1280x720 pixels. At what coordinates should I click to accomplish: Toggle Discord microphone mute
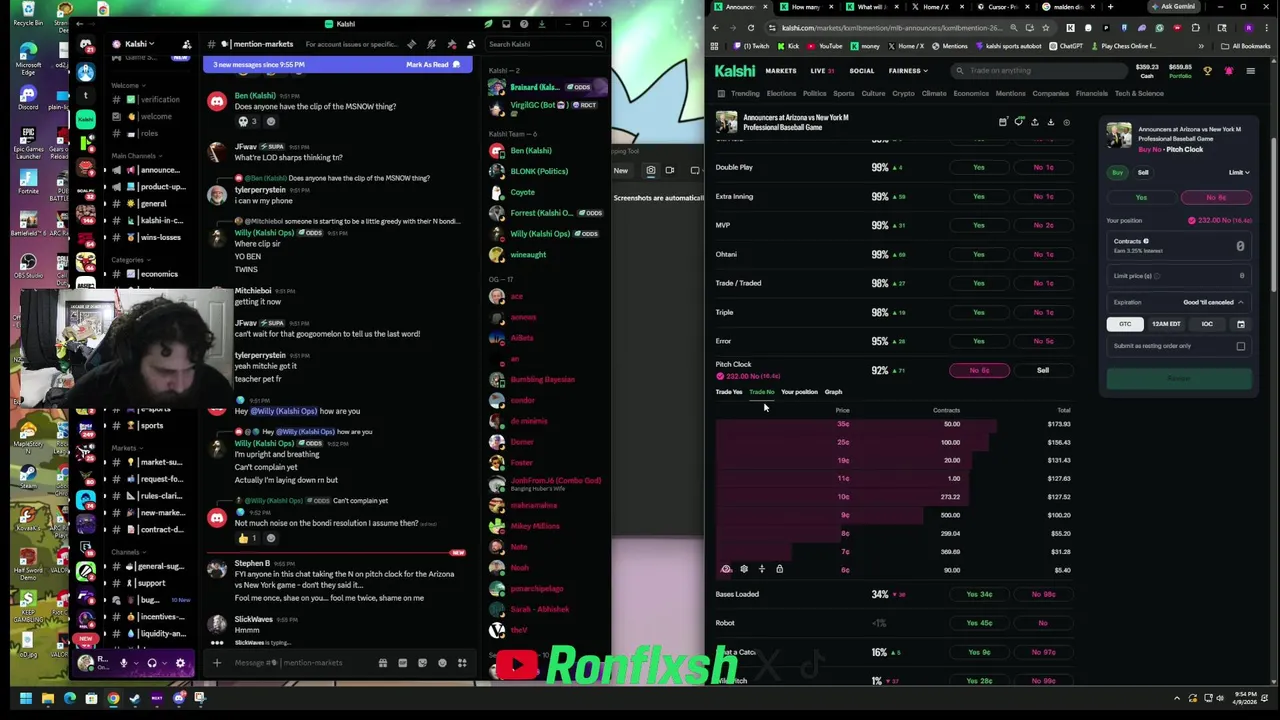[x=124, y=662]
